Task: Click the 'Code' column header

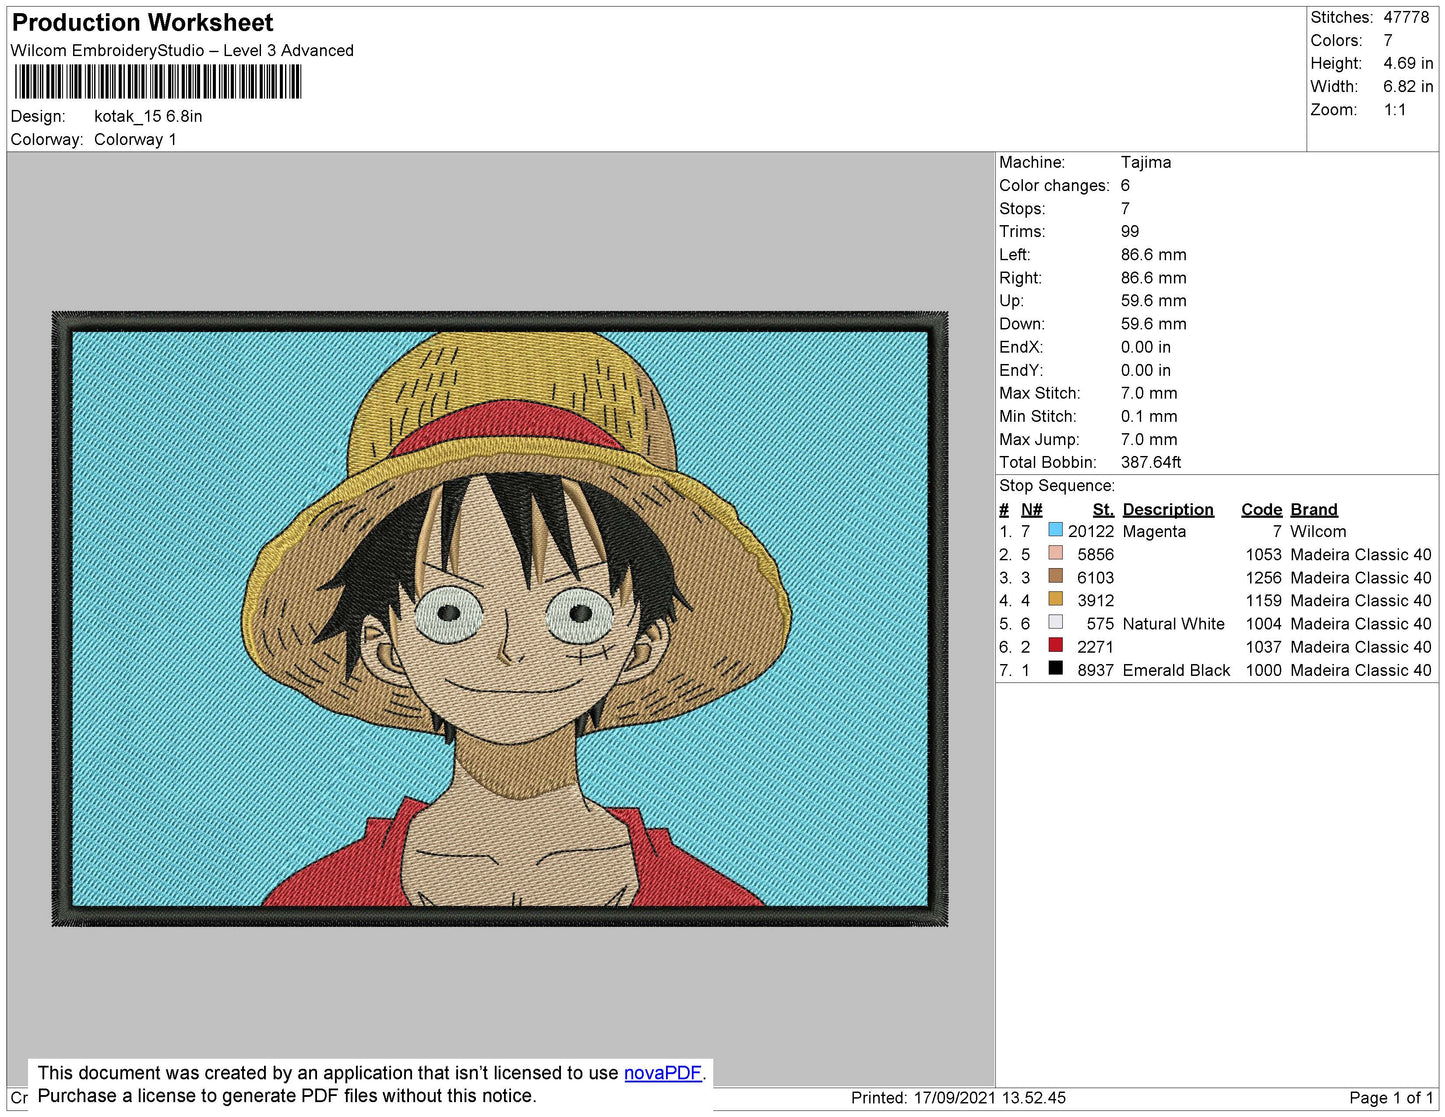Action: pyautogui.click(x=1261, y=509)
